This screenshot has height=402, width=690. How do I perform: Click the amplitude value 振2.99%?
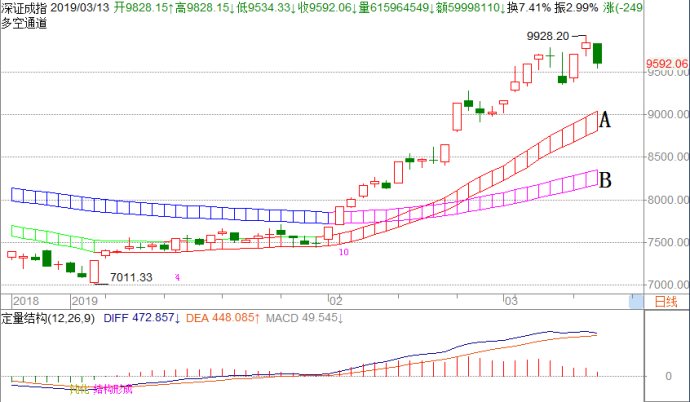576,7
